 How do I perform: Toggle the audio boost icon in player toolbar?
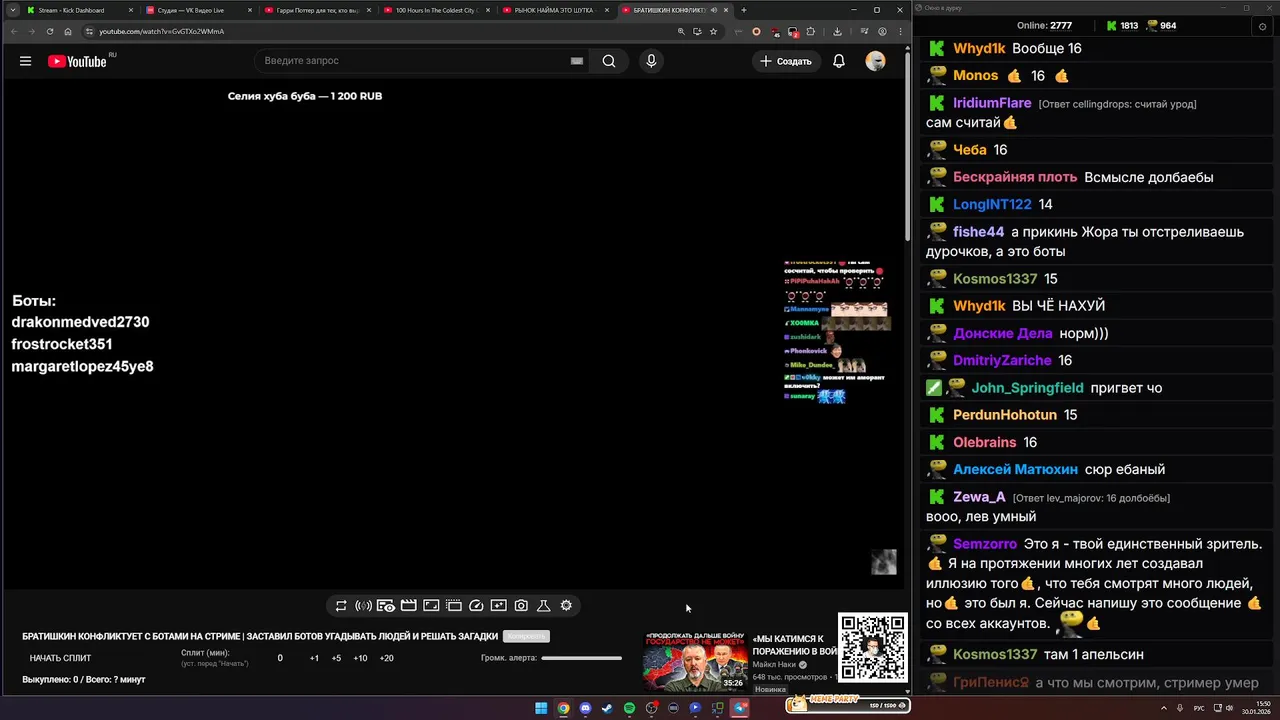[363, 606]
